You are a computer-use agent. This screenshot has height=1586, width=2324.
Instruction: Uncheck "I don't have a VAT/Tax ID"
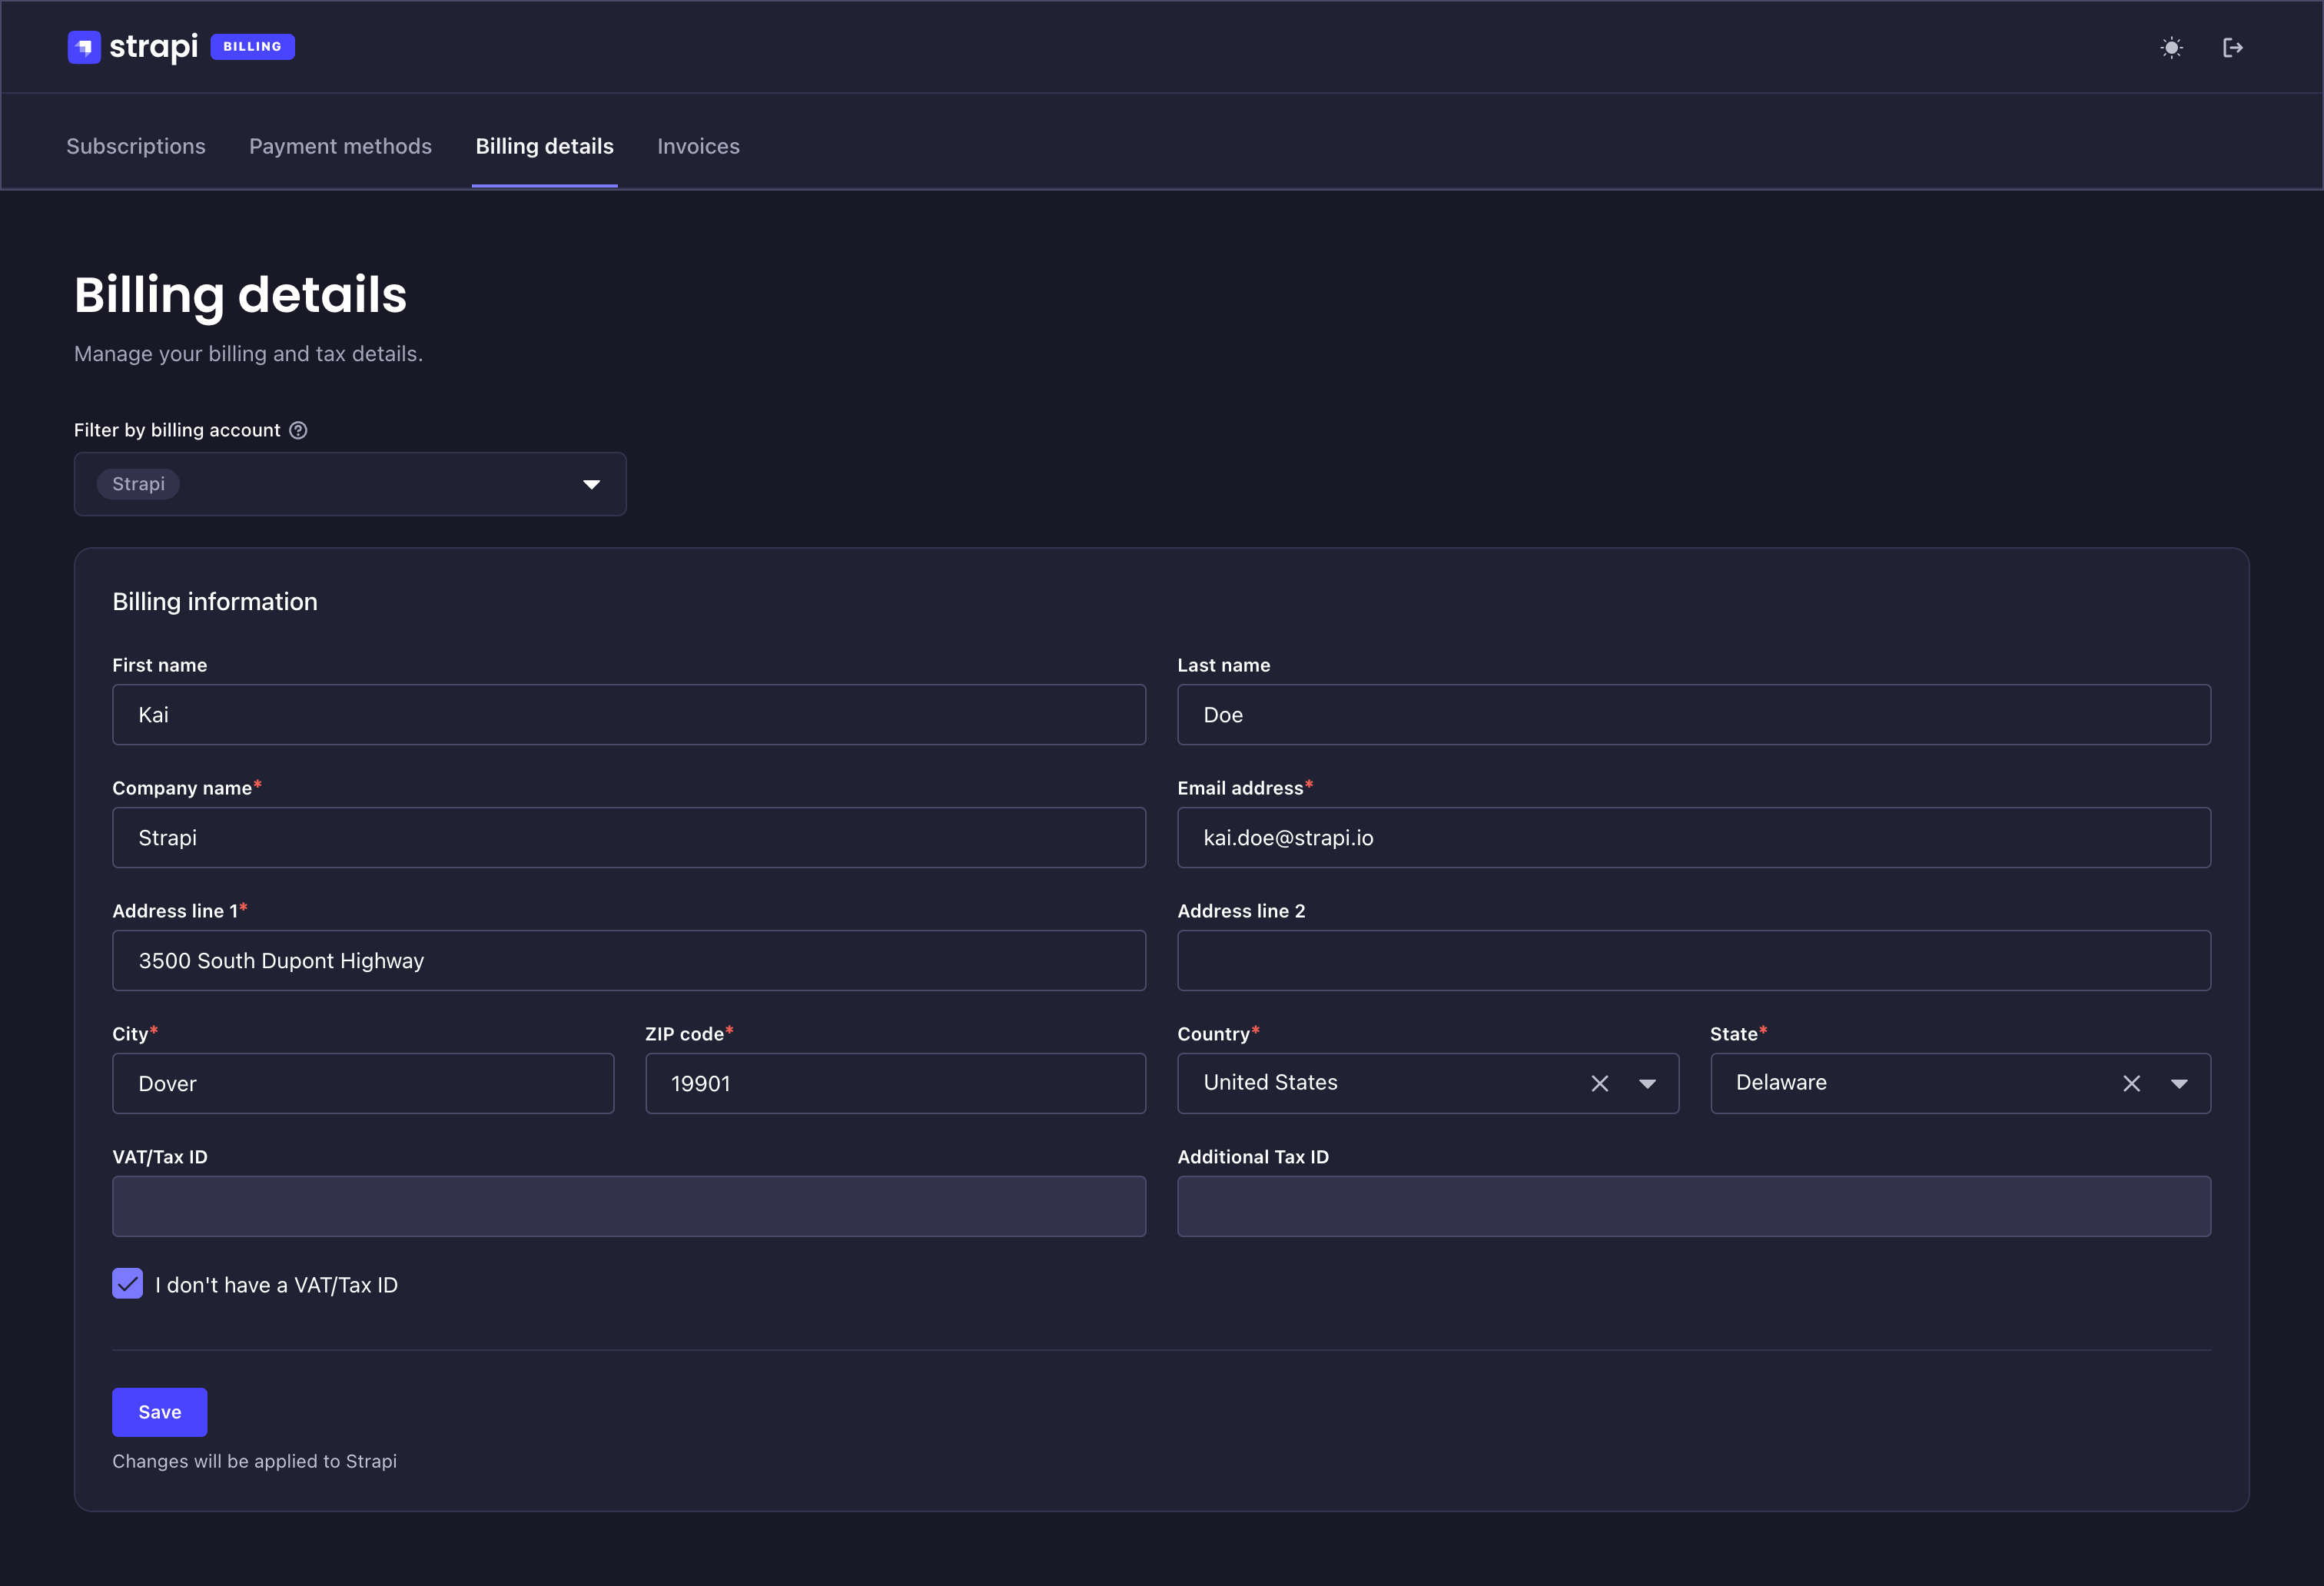click(x=127, y=1283)
